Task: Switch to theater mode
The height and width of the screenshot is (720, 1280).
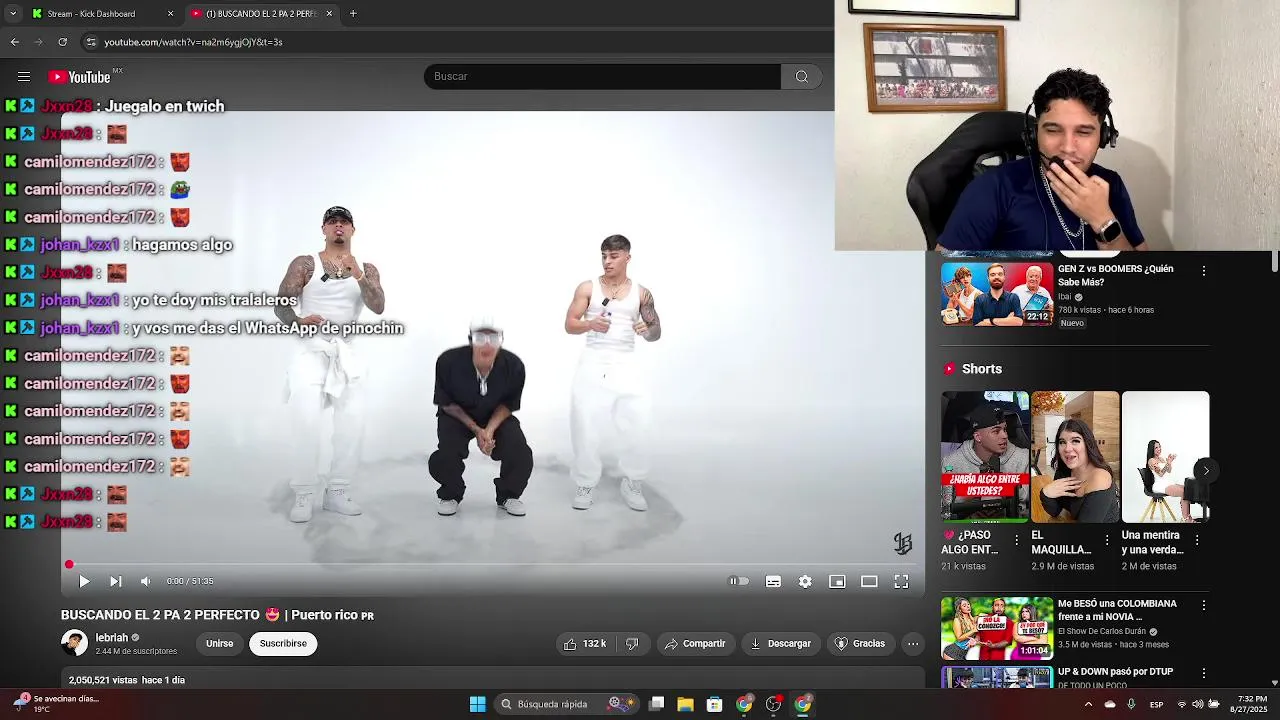Action: [869, 581]
